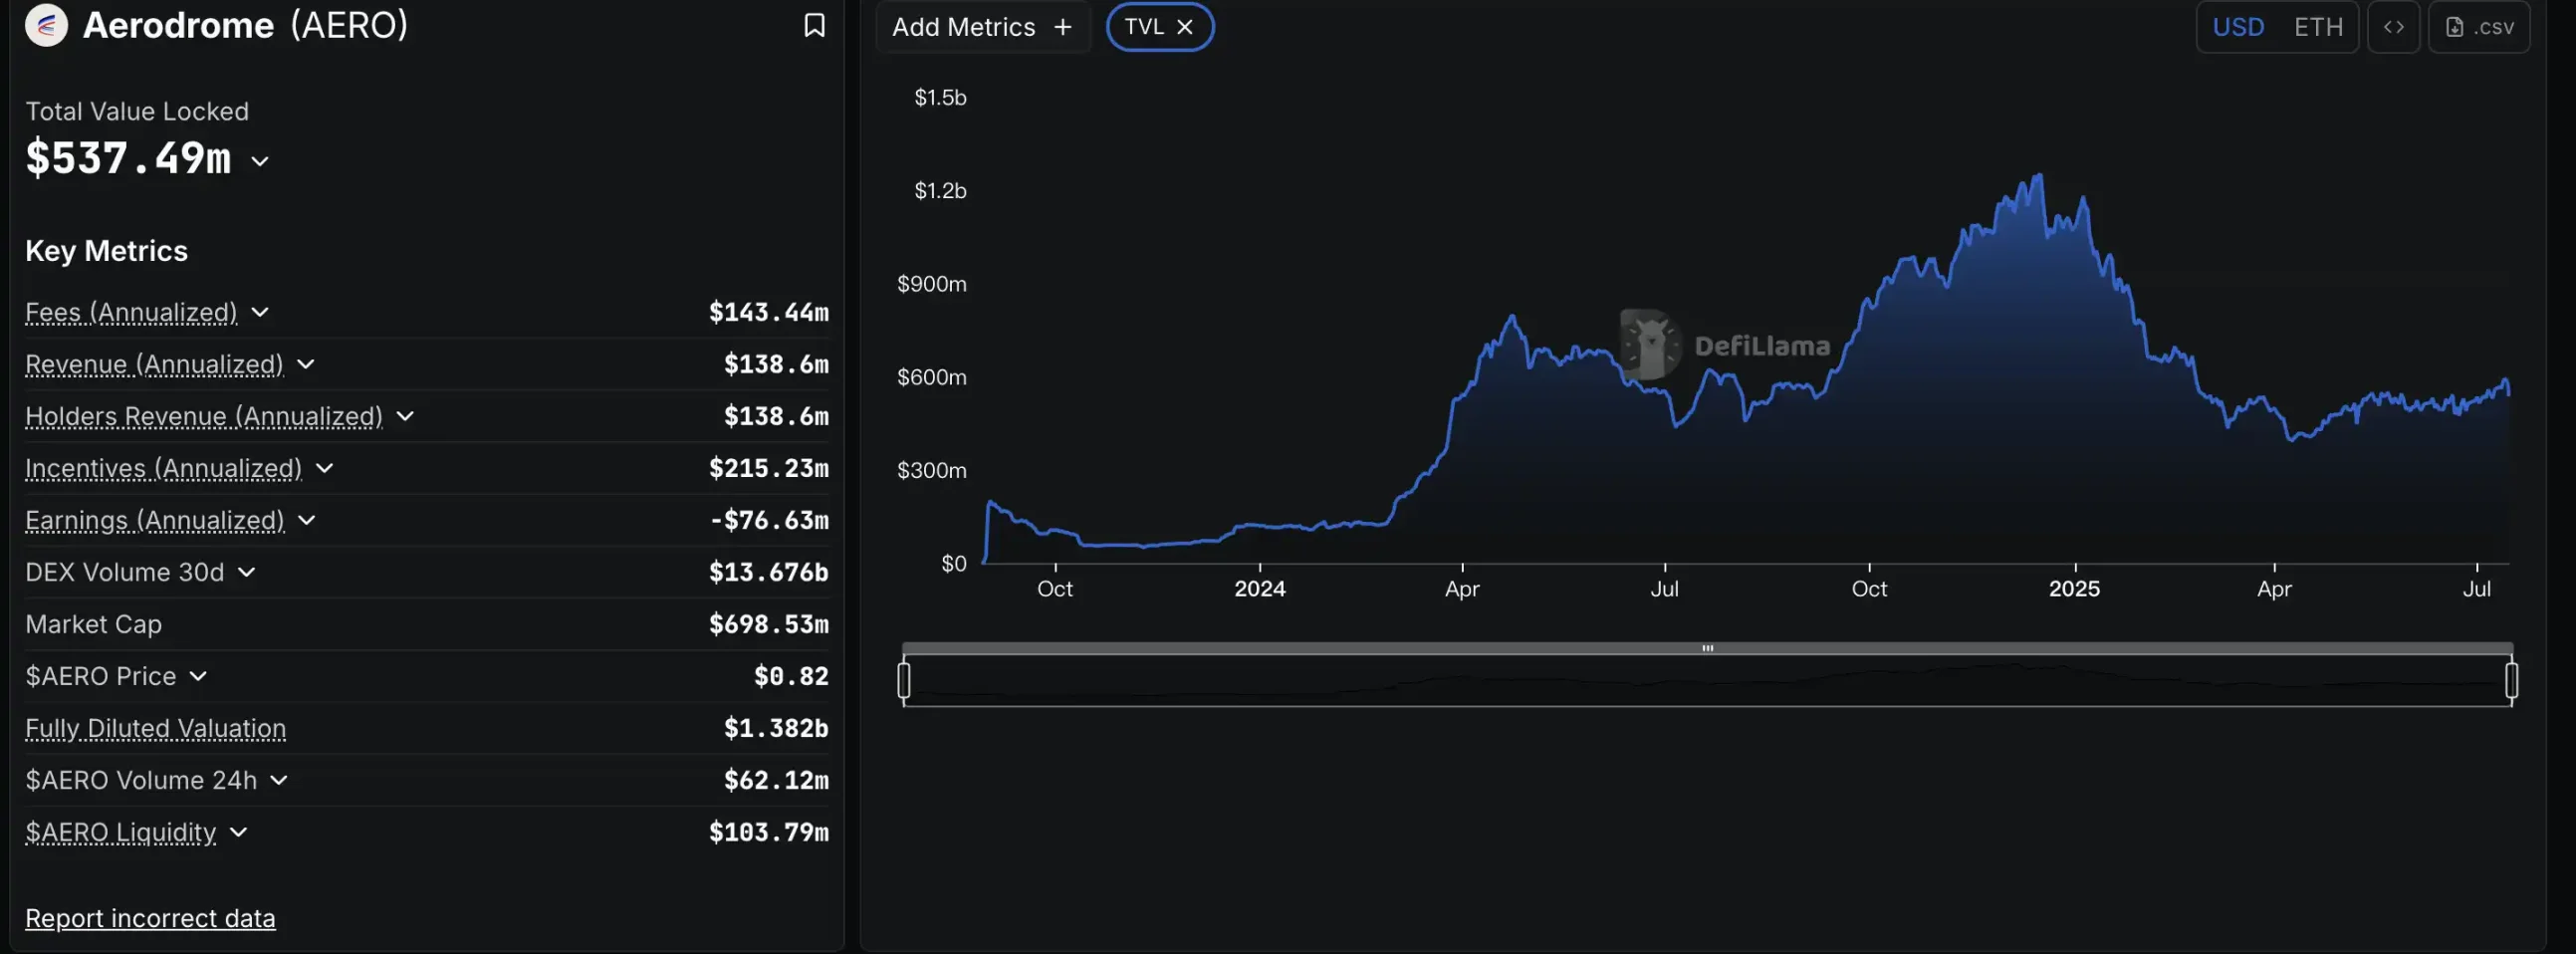Expand Fees (Annualized) details
Viewport: 2576px width, 954px height.
coord(260,312)
